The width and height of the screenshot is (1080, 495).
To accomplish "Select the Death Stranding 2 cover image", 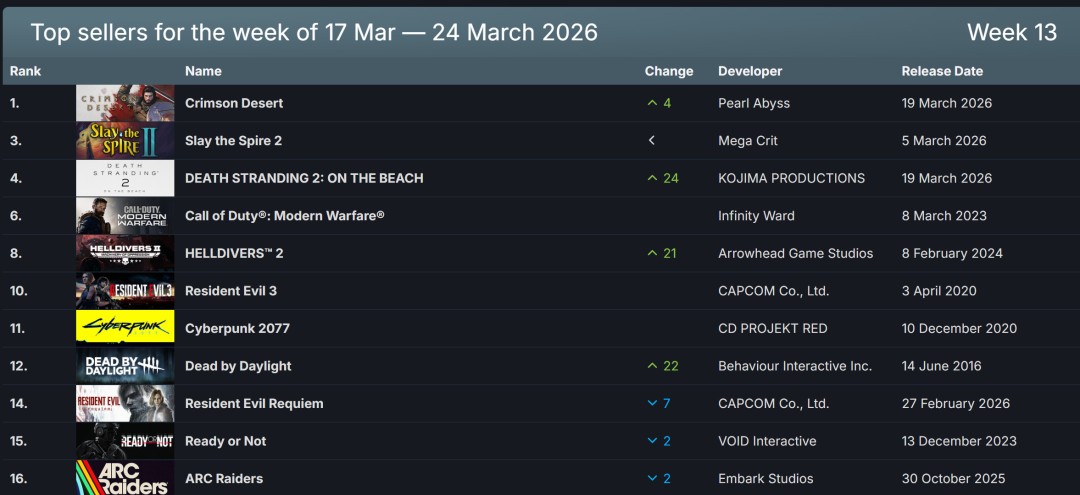I will point(125,178).
